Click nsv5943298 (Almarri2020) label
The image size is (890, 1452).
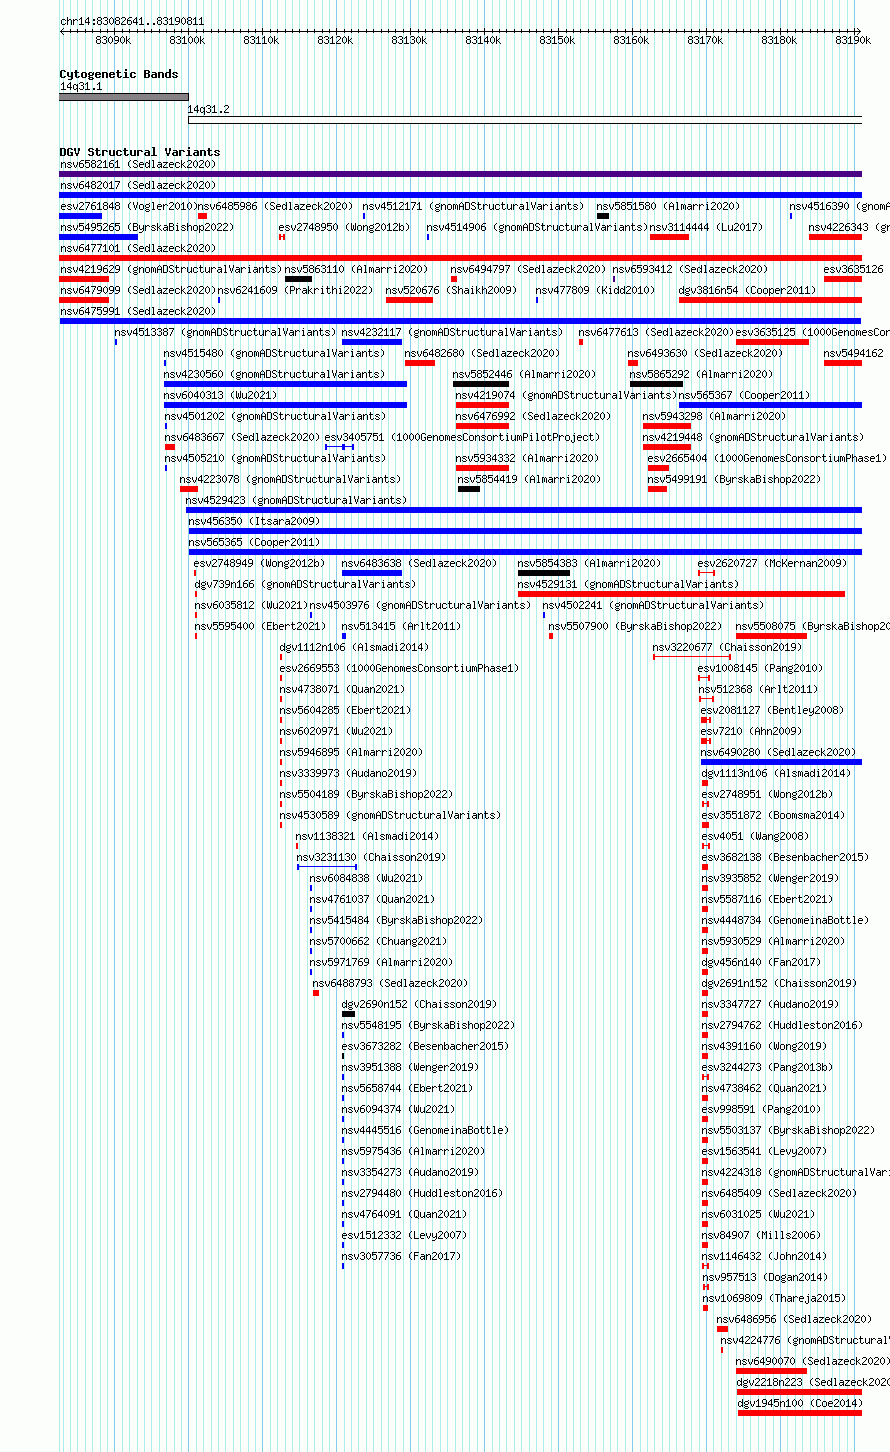[714, 416]
